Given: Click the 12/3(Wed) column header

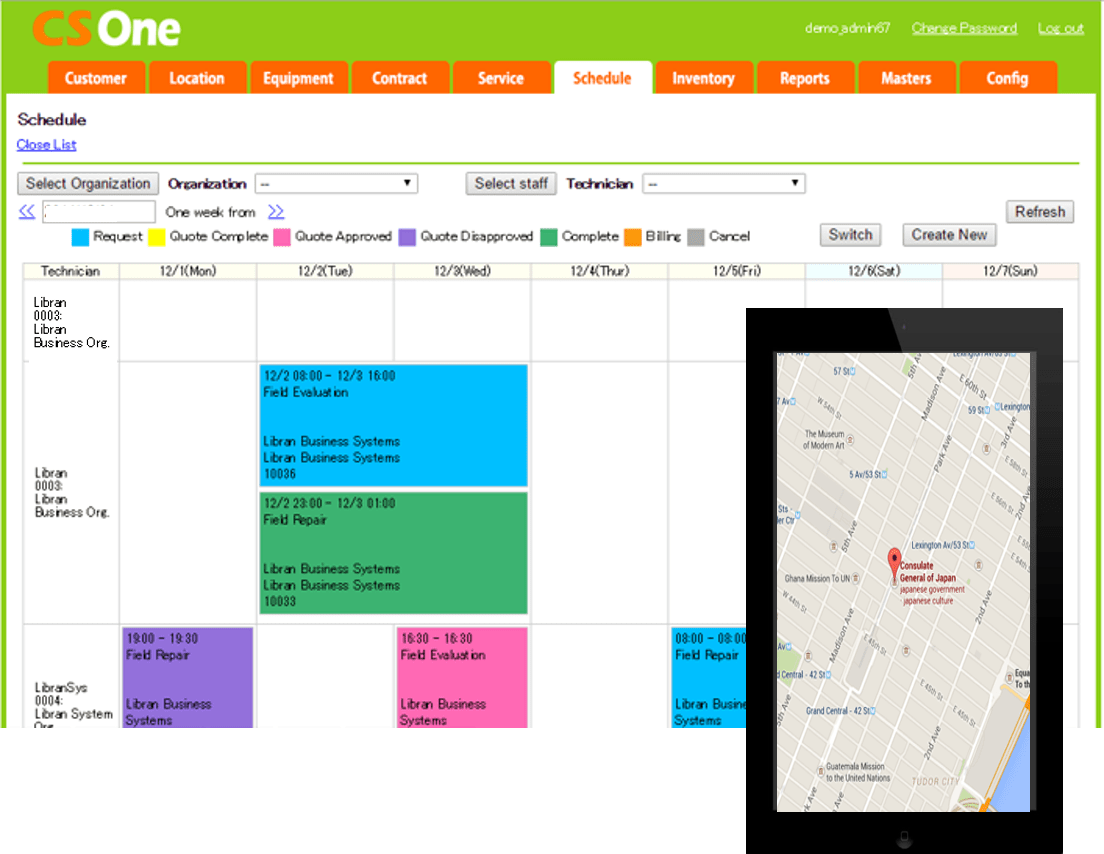Looking at the screenshot, I should click(463, 271).
